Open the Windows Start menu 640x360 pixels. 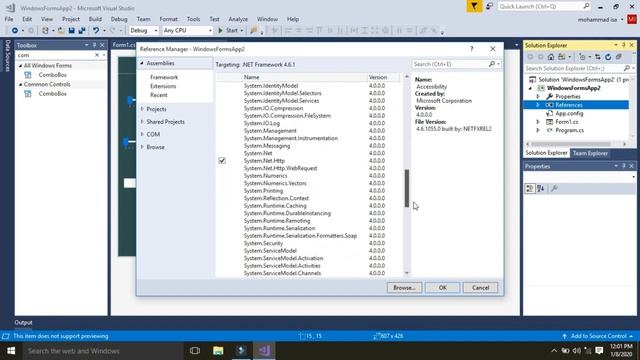click(11, 351)
